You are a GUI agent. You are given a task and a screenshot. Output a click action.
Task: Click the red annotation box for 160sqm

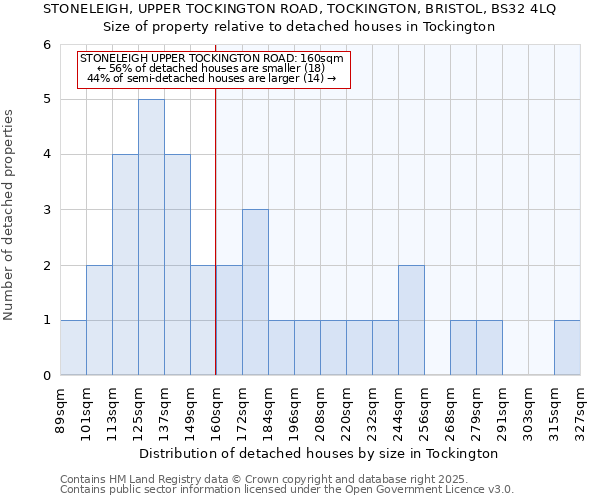tap(214, 70)
